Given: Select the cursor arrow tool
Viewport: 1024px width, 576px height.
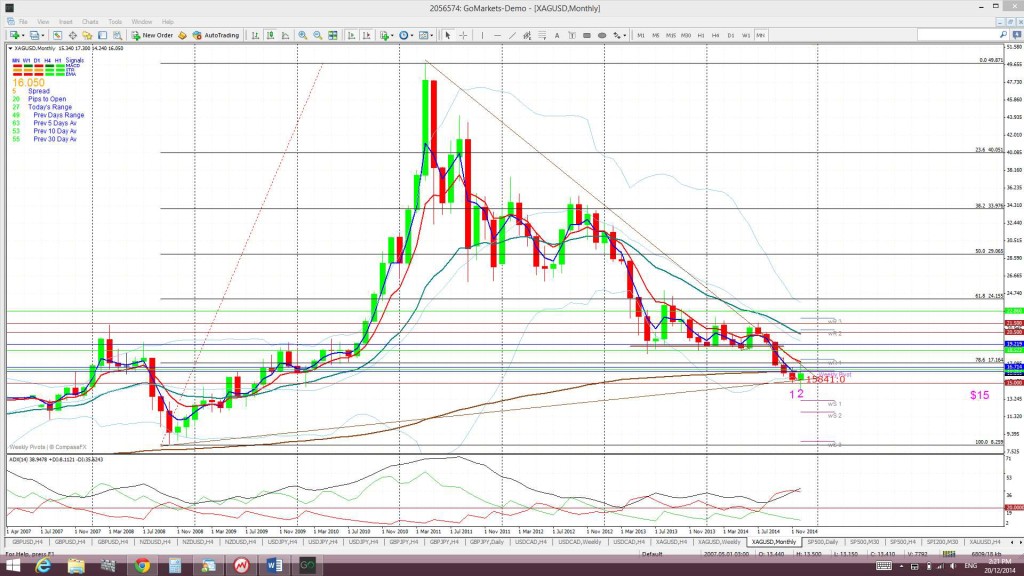Looking at the screenshot, I should click(x=448, y=35).
